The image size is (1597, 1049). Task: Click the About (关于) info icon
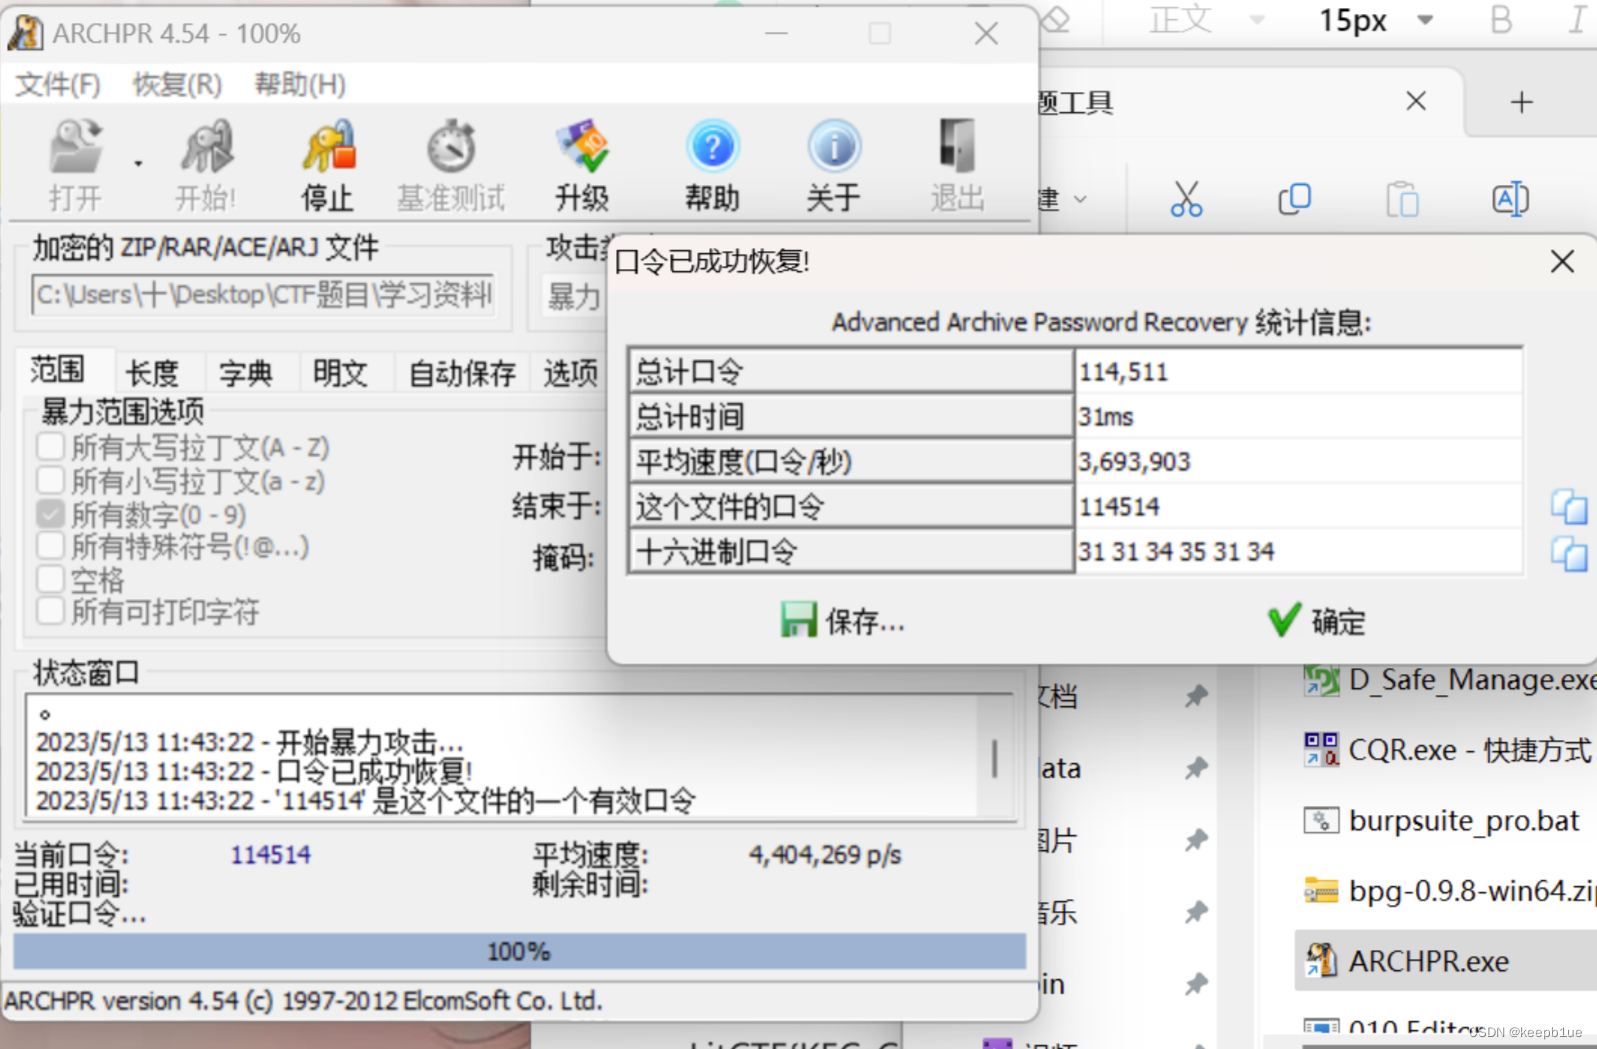click(x=833, y=164)
